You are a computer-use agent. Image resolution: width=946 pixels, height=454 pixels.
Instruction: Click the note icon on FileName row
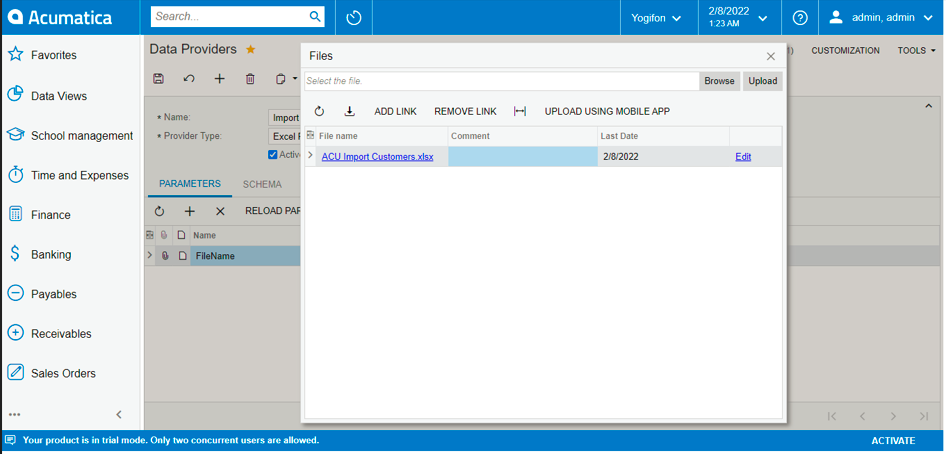click(182, 256)
